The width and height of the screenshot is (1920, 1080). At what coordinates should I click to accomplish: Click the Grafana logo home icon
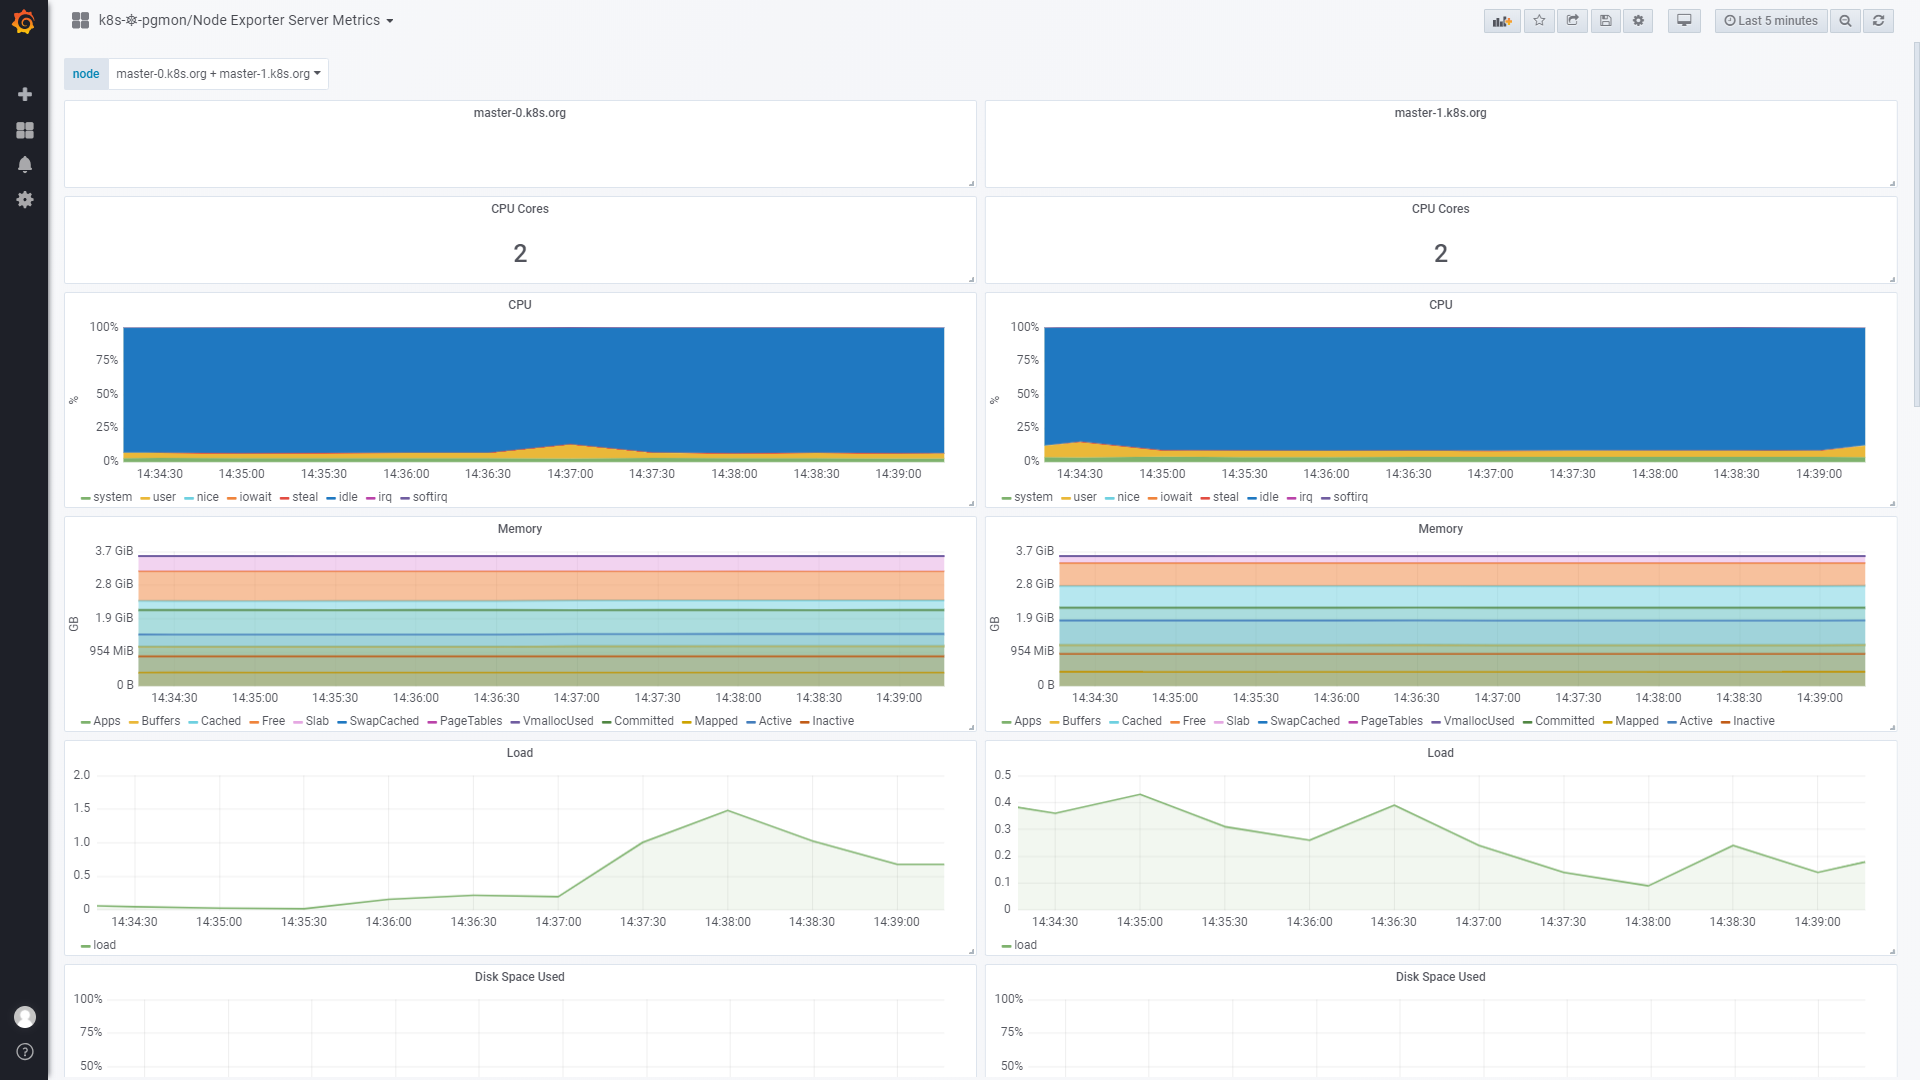point(24,21)
